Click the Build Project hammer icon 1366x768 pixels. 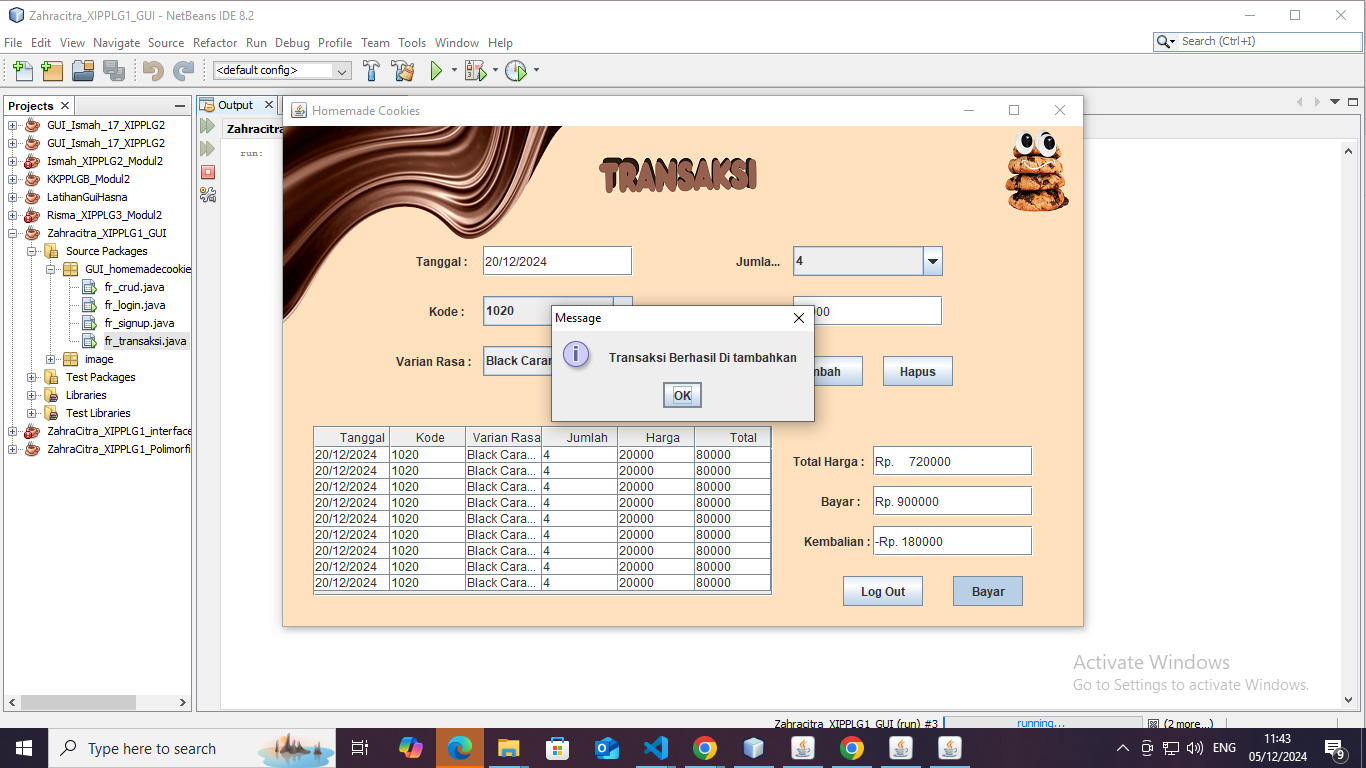tap(372, 71)
